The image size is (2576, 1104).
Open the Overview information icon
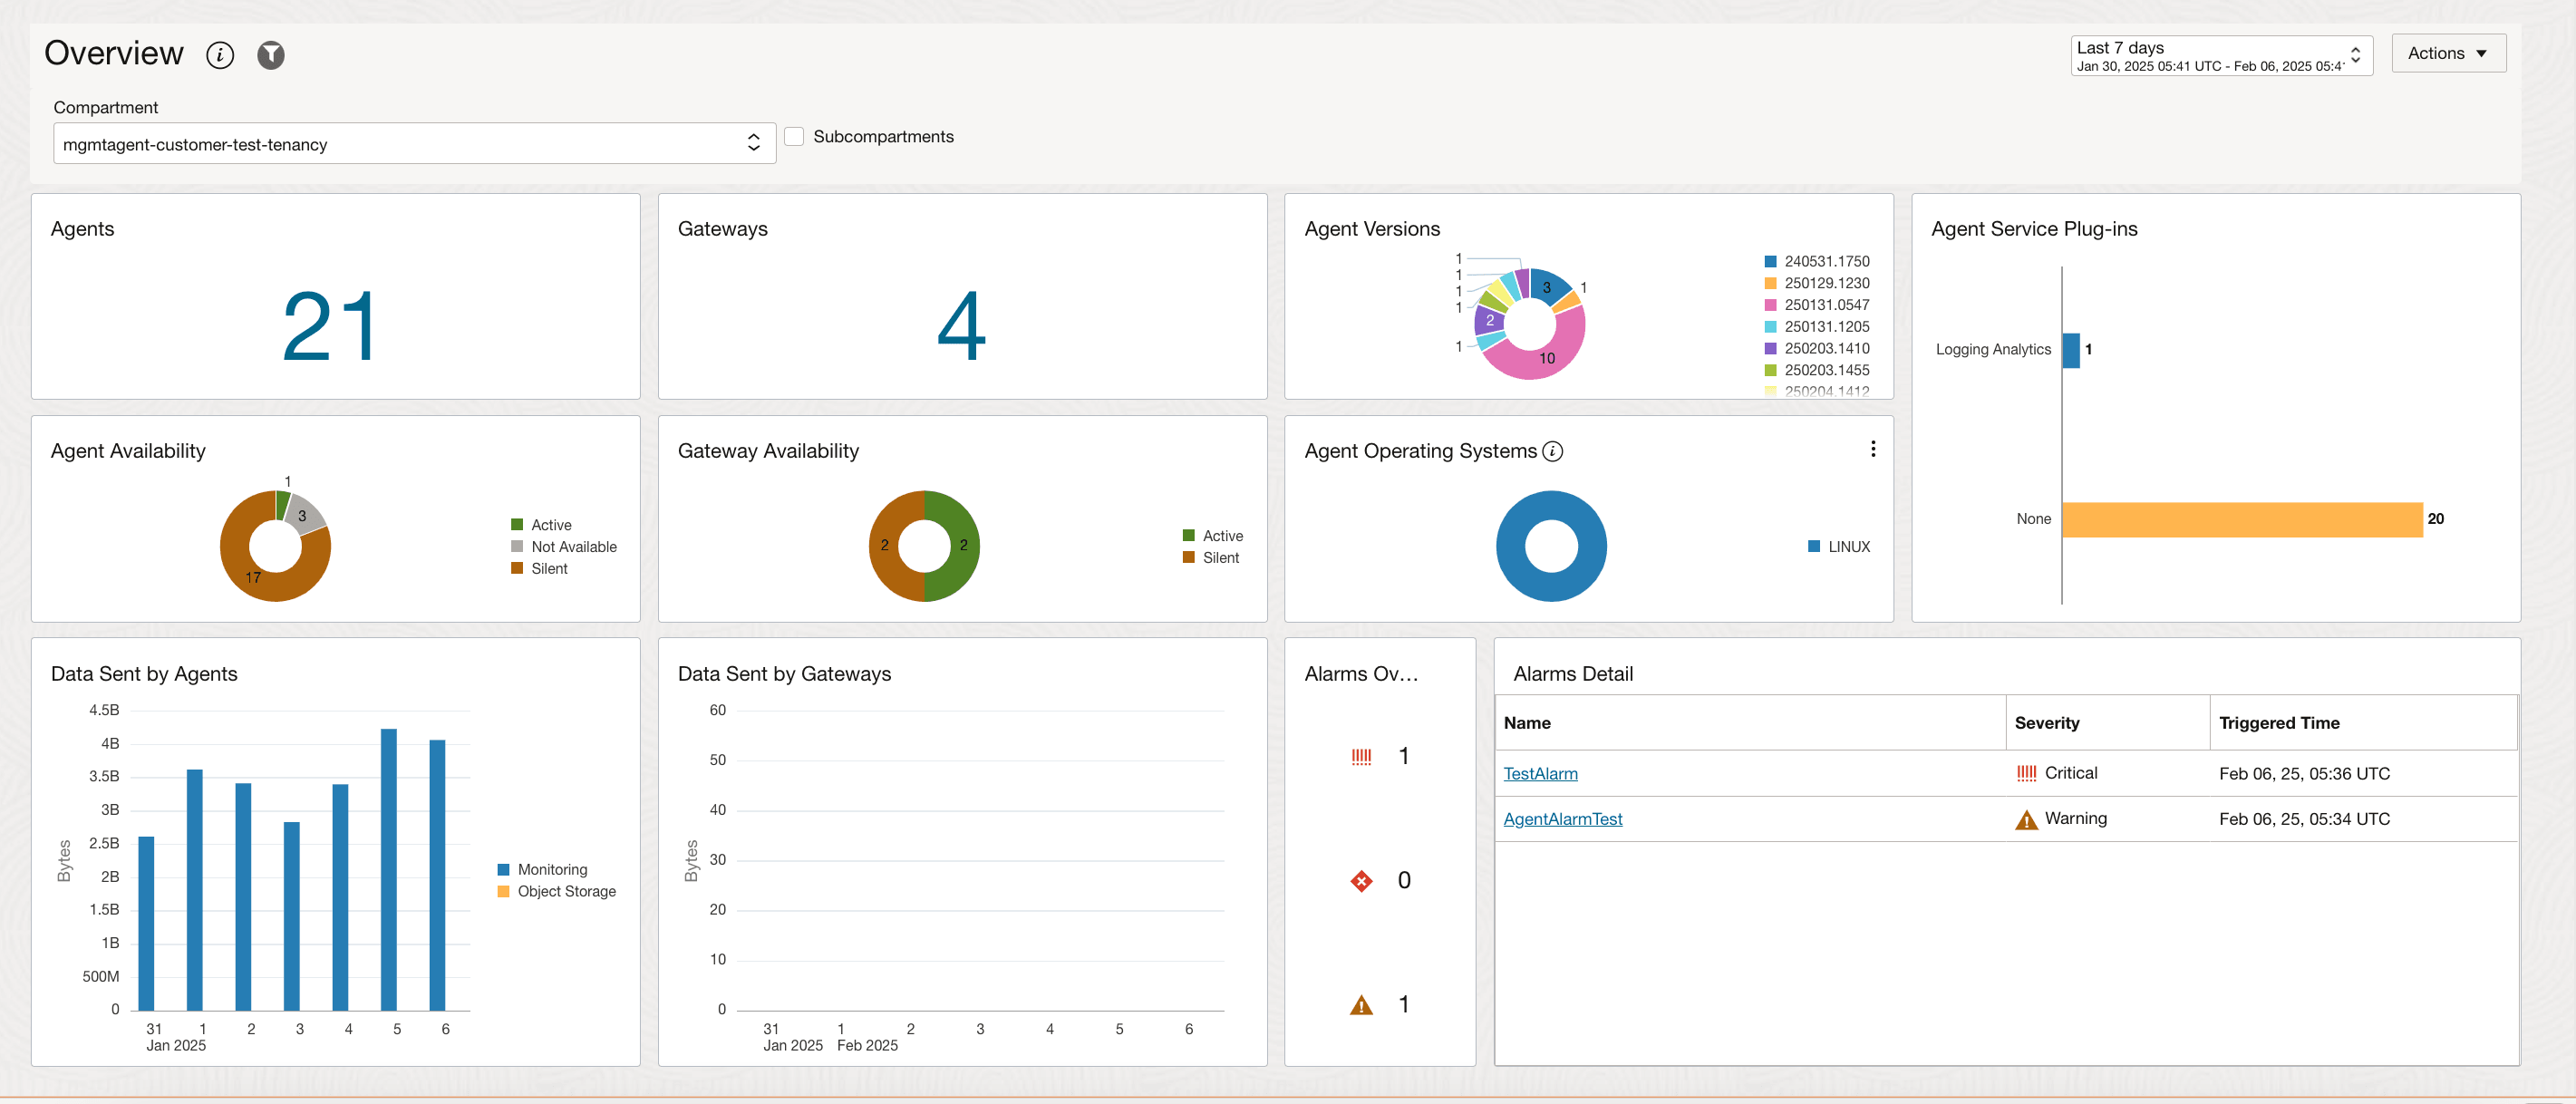tap(220, 55)
